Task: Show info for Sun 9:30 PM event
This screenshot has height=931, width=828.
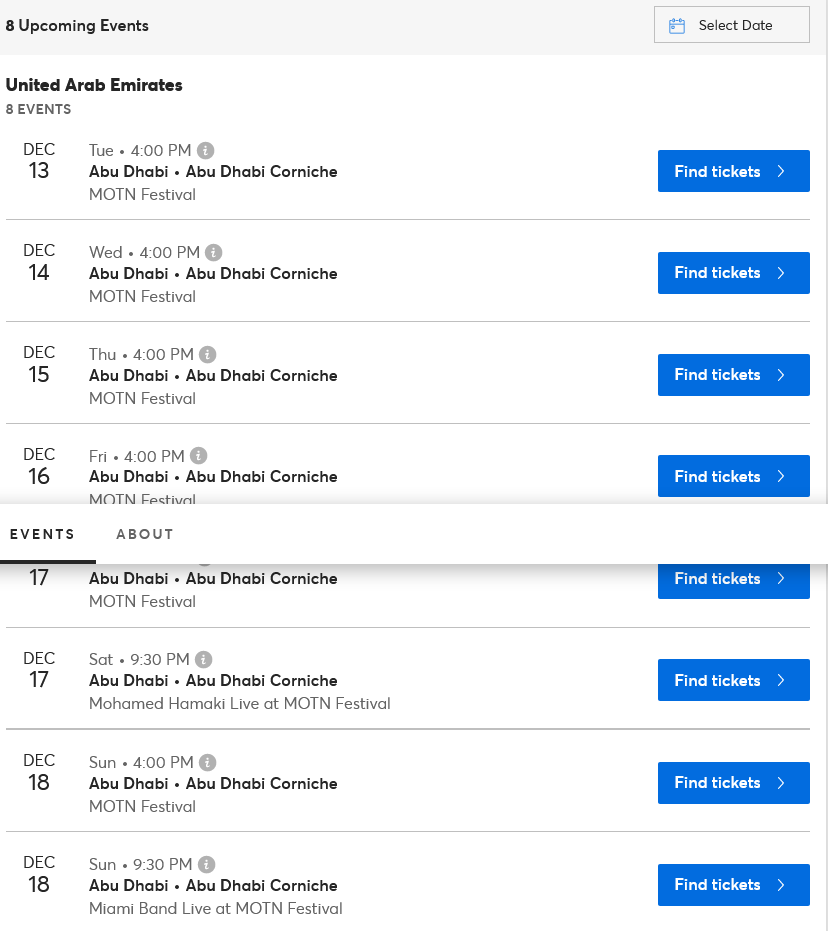Action: [207, 864]
